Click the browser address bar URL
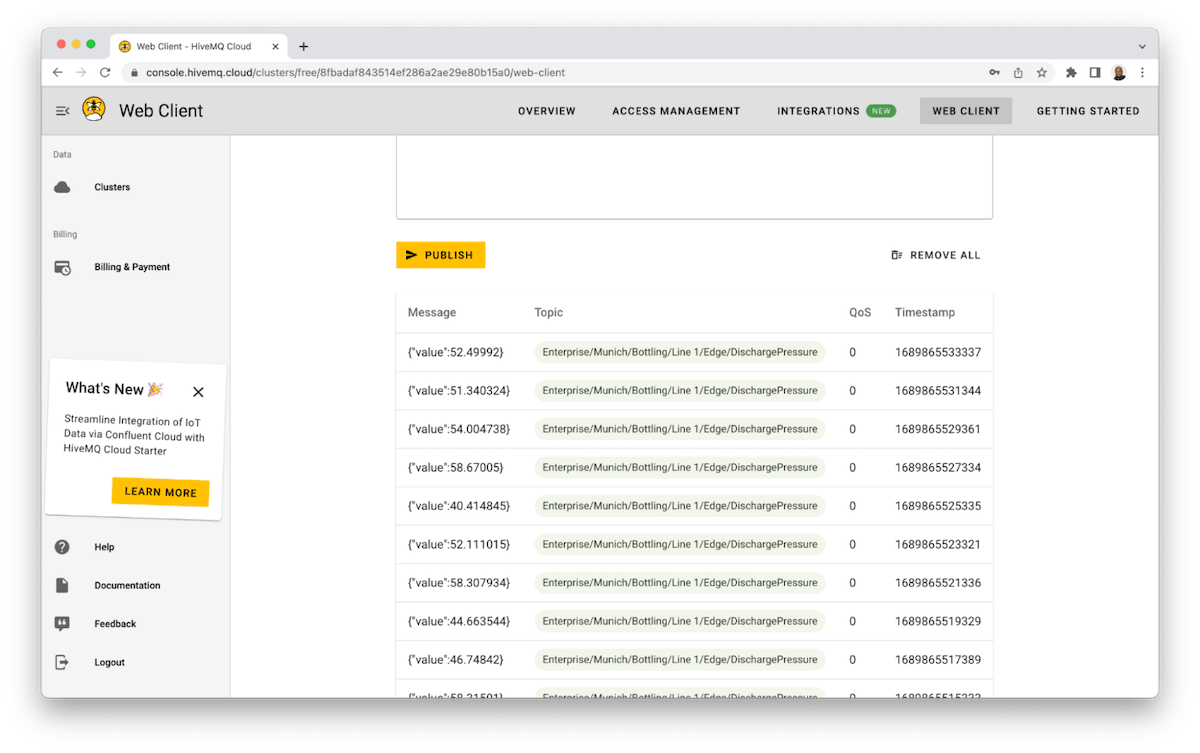Screen dimensions: 1200x753 (x=355, y=73)
